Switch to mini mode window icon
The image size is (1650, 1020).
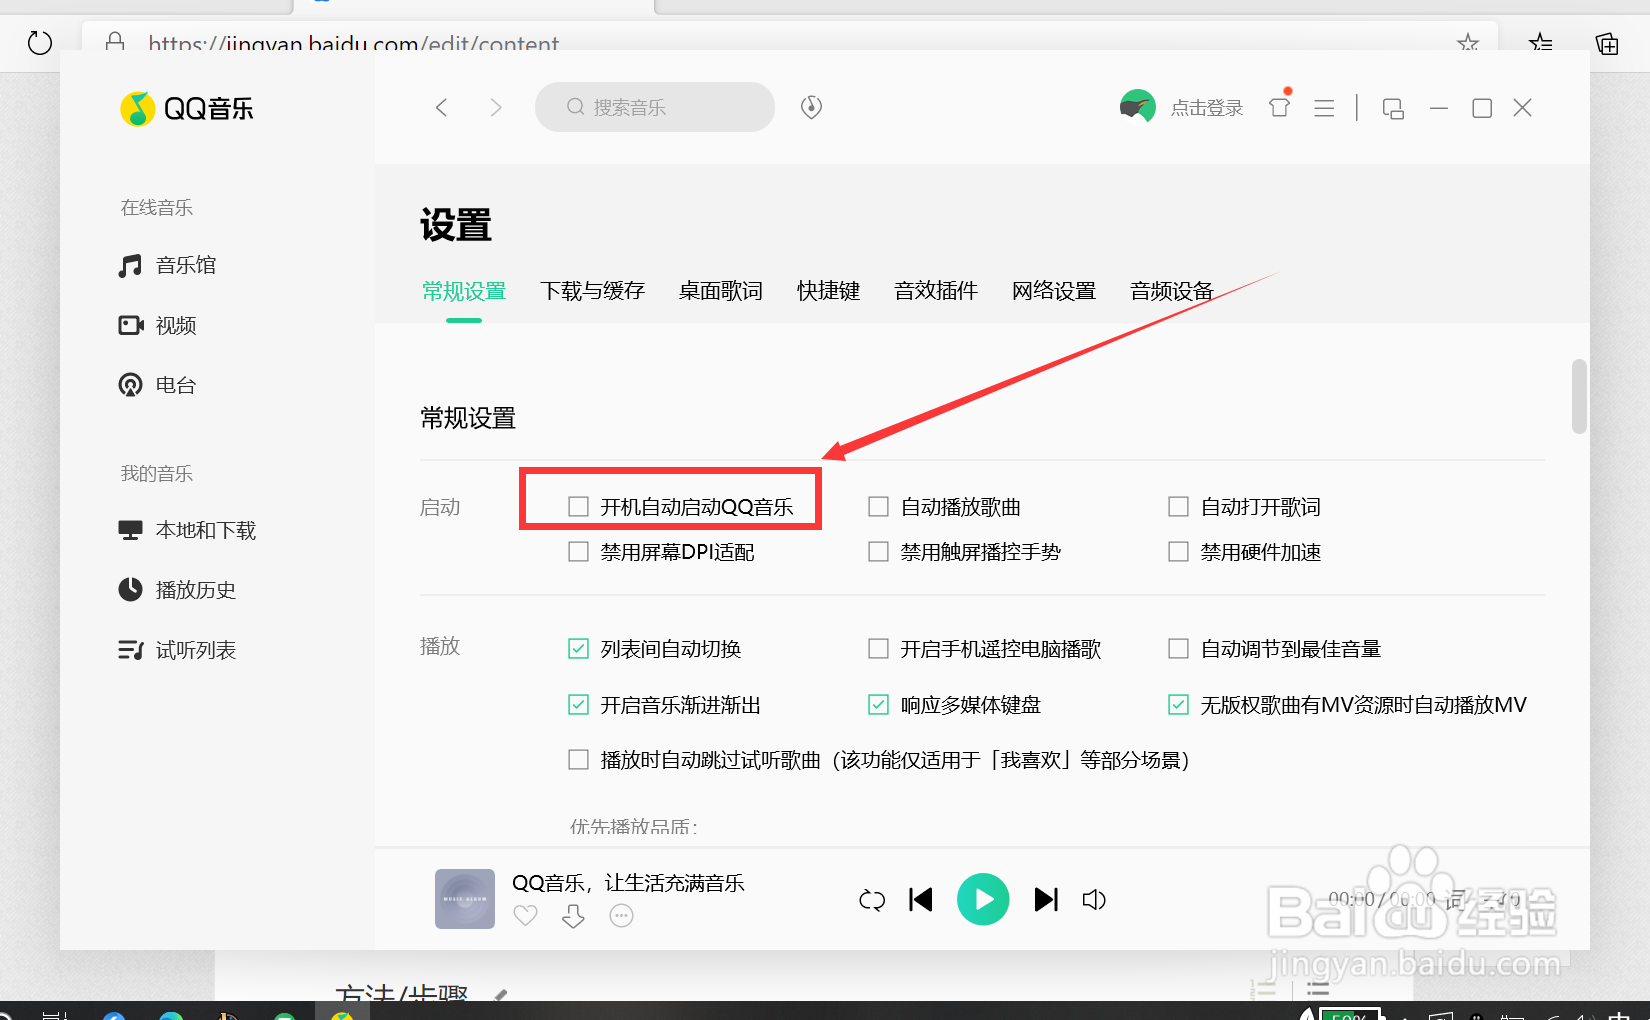[x=1393, y=108]
